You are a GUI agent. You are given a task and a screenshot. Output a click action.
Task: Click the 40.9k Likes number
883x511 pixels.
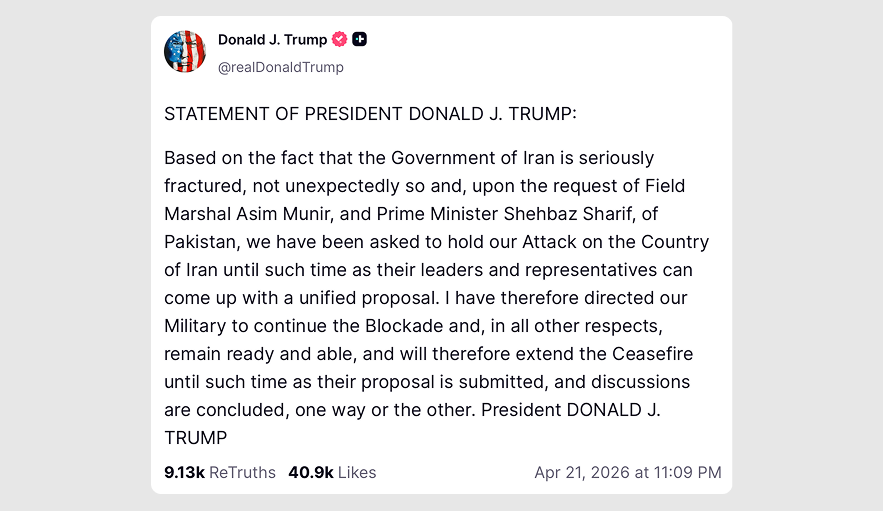[310, 472]
